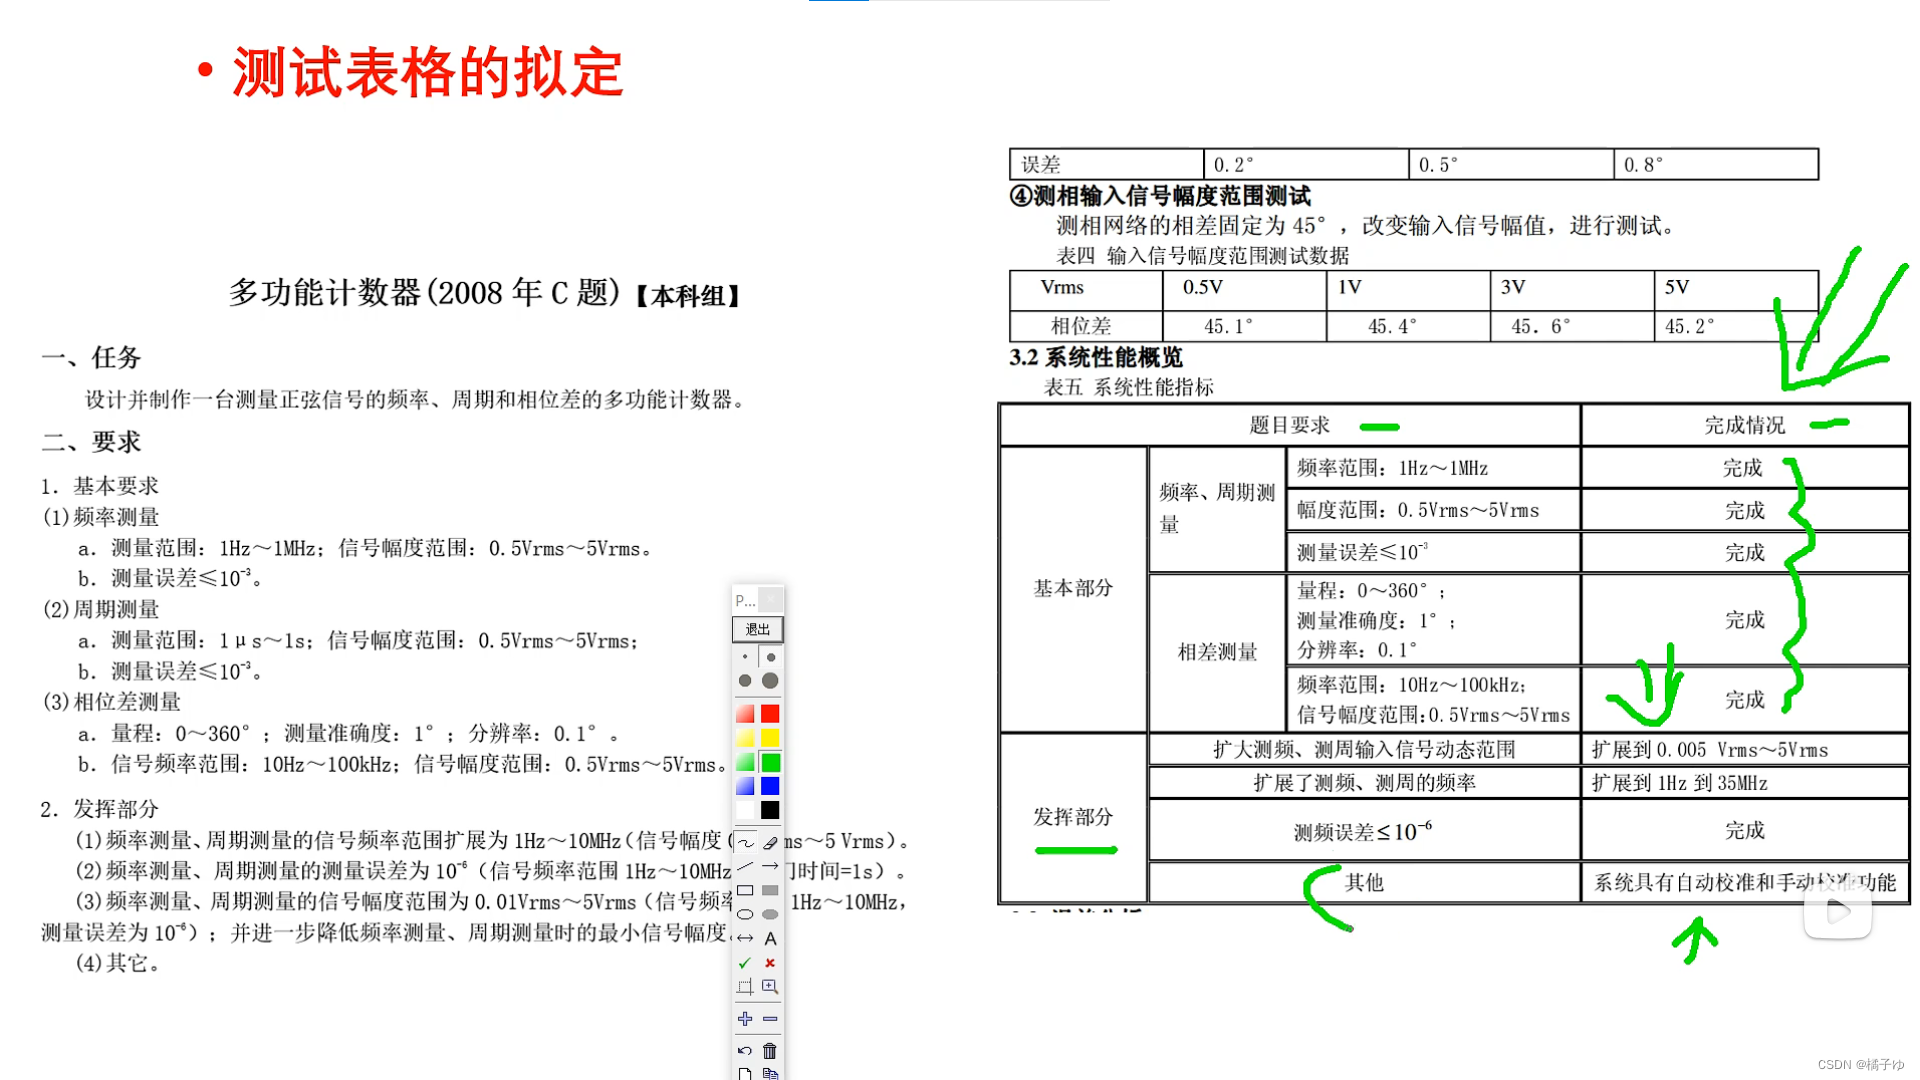Click the cell 相差测量
This screenshot has height=1080, width=1920.
click(x=1217, y=652)
